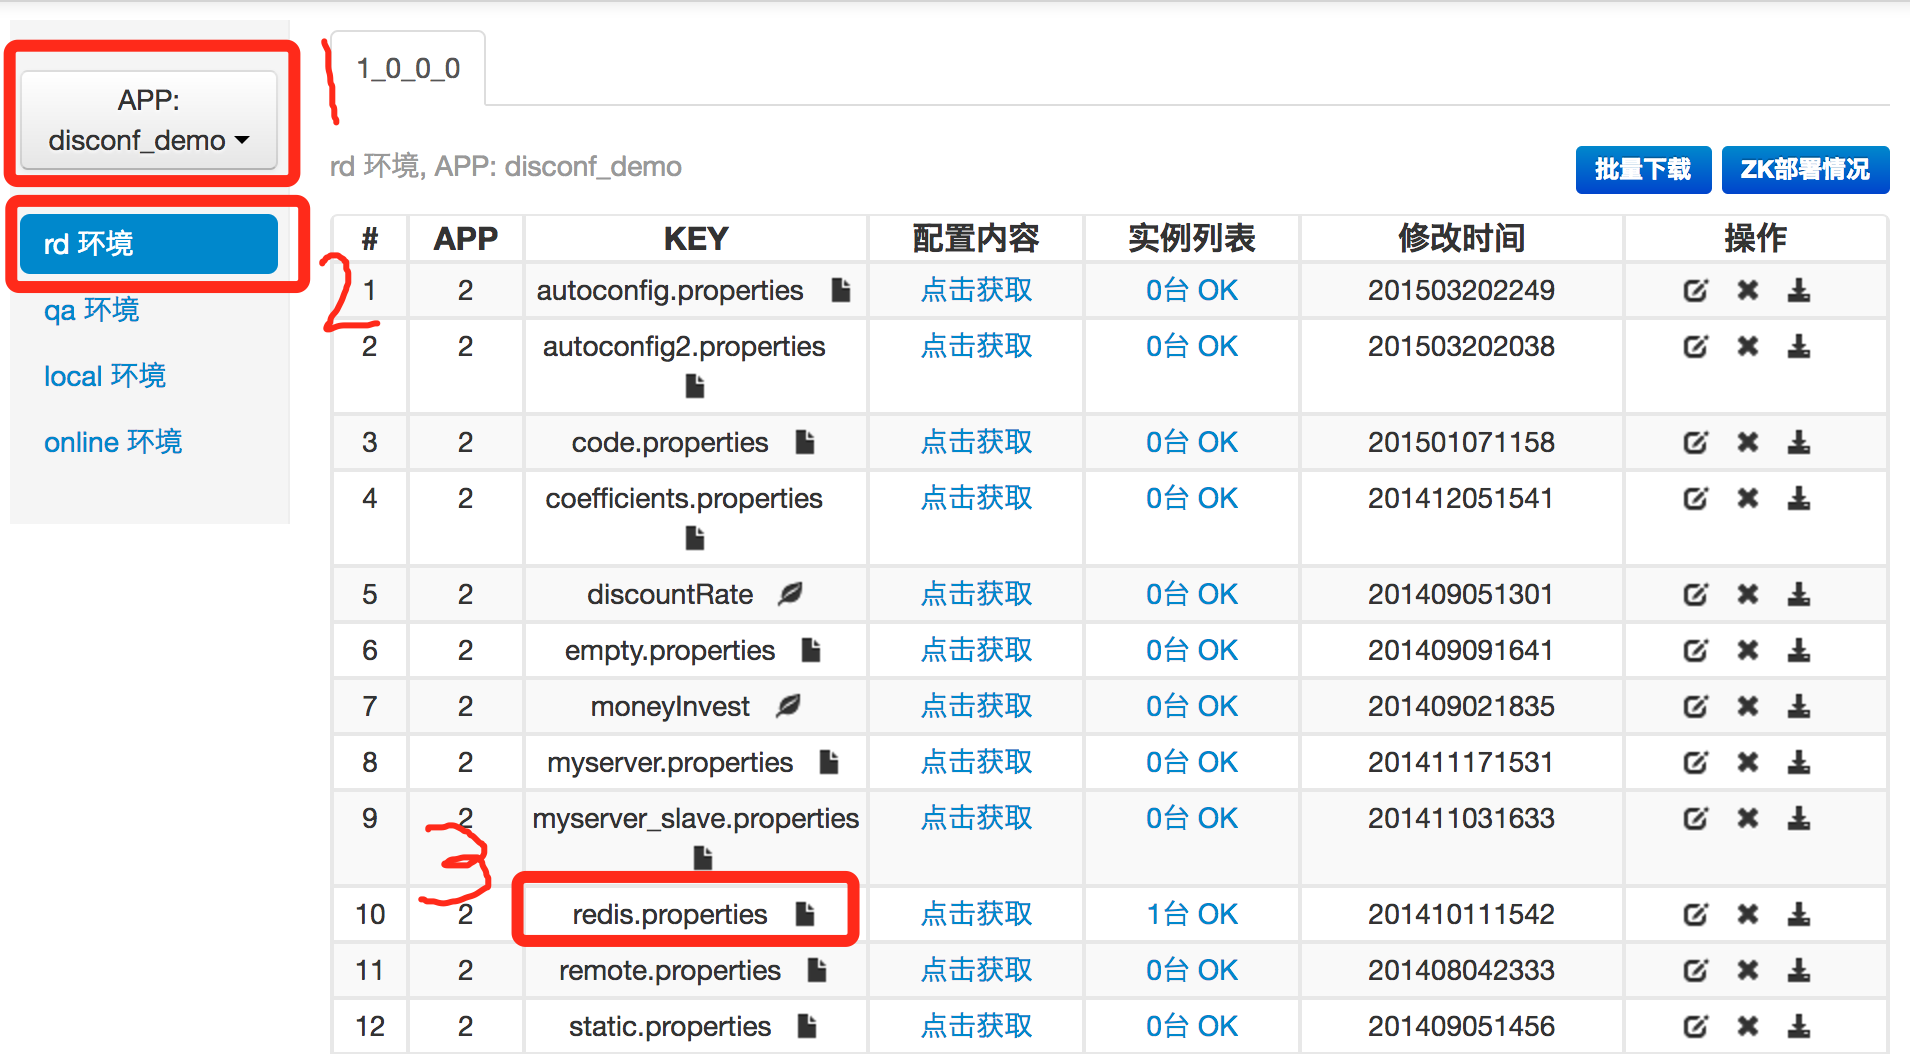Viewport: 1910px width, 1054px height.
Task: Click leaf icon next to moneyInvest
Action: coord(788,706)
